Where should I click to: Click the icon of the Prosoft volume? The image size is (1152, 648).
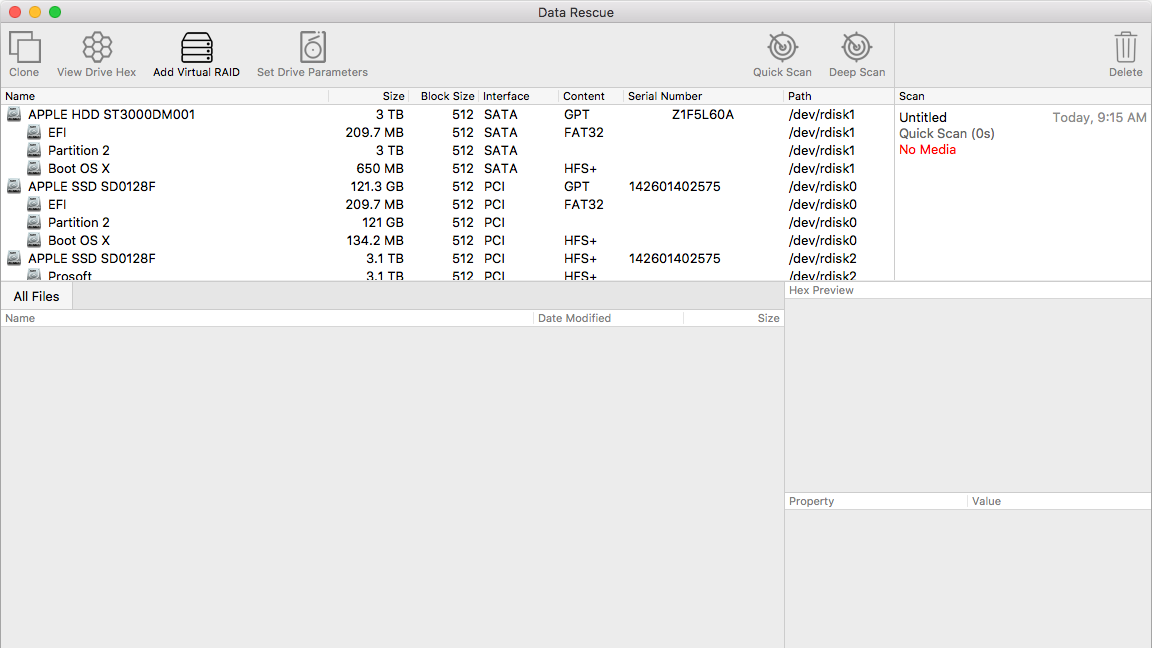tap(34, 275)
